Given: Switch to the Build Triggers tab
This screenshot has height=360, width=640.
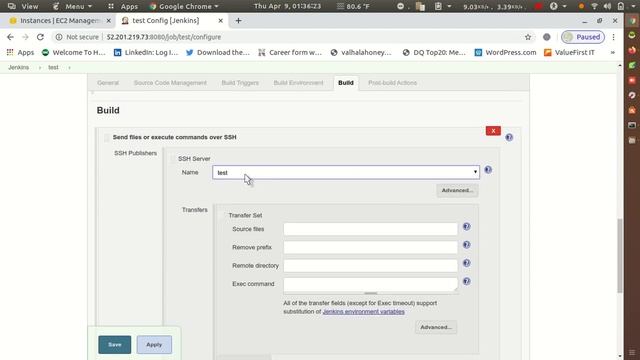Looking at the screenshot, I should pyautogui.click(x=240, y=83).
